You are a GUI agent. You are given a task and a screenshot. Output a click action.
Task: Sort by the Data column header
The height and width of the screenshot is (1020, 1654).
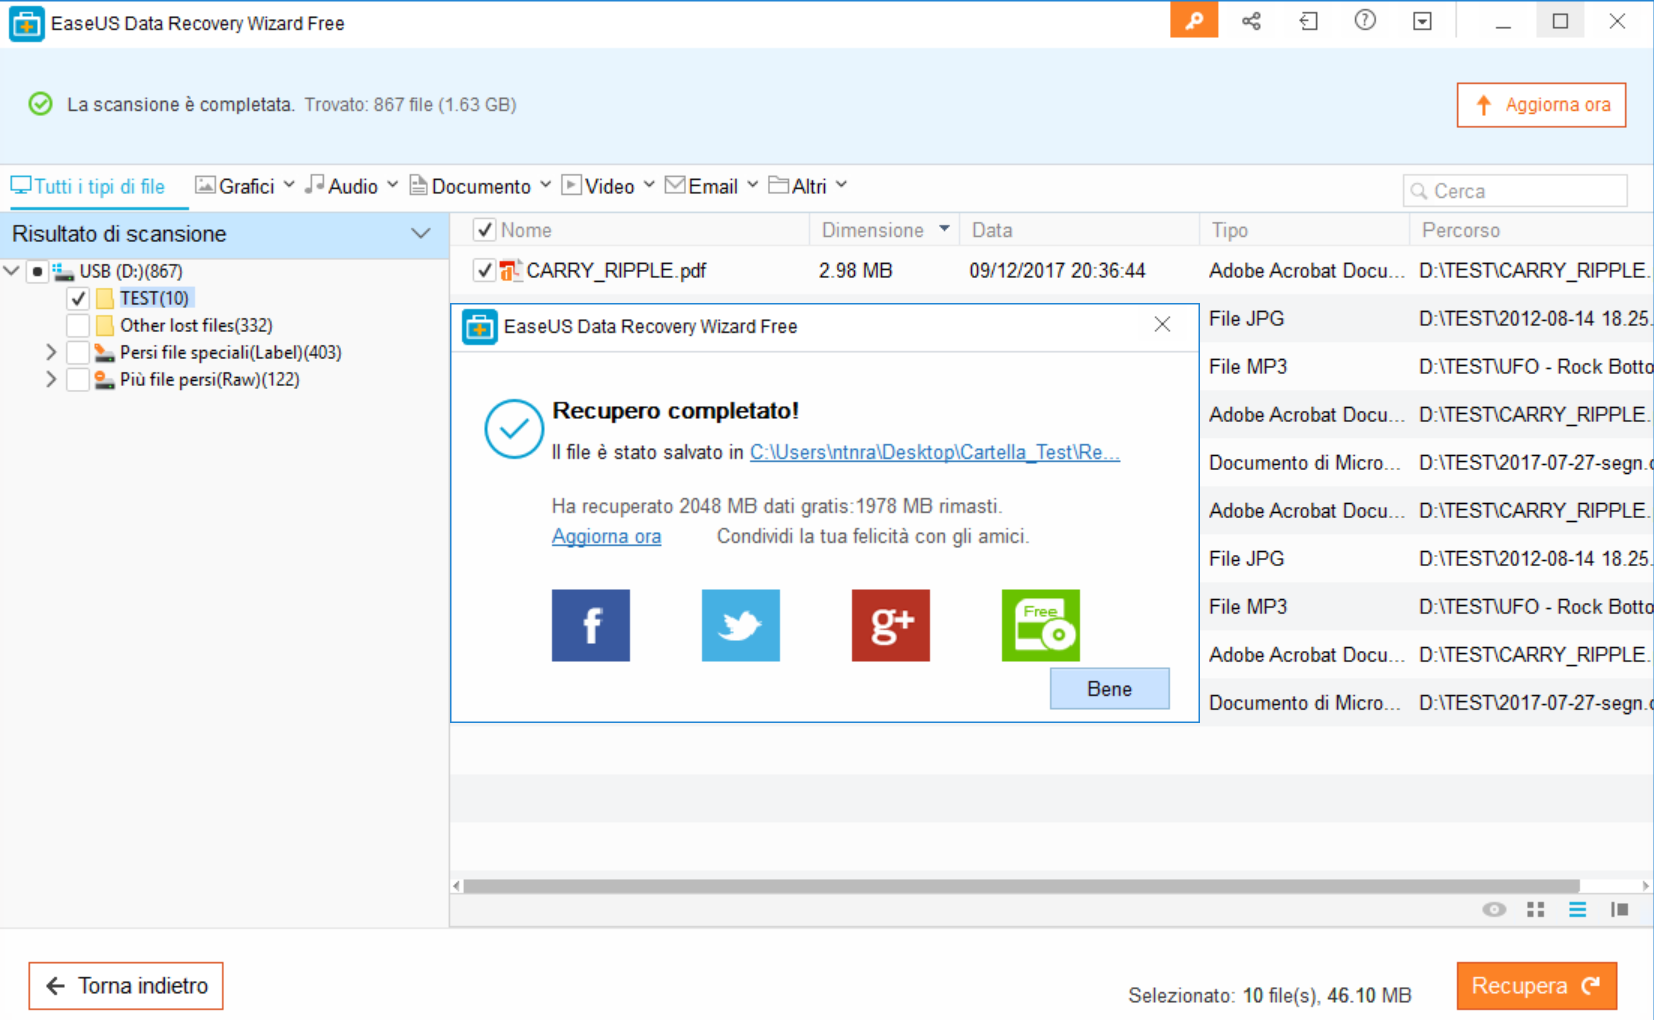point(1079,230)
